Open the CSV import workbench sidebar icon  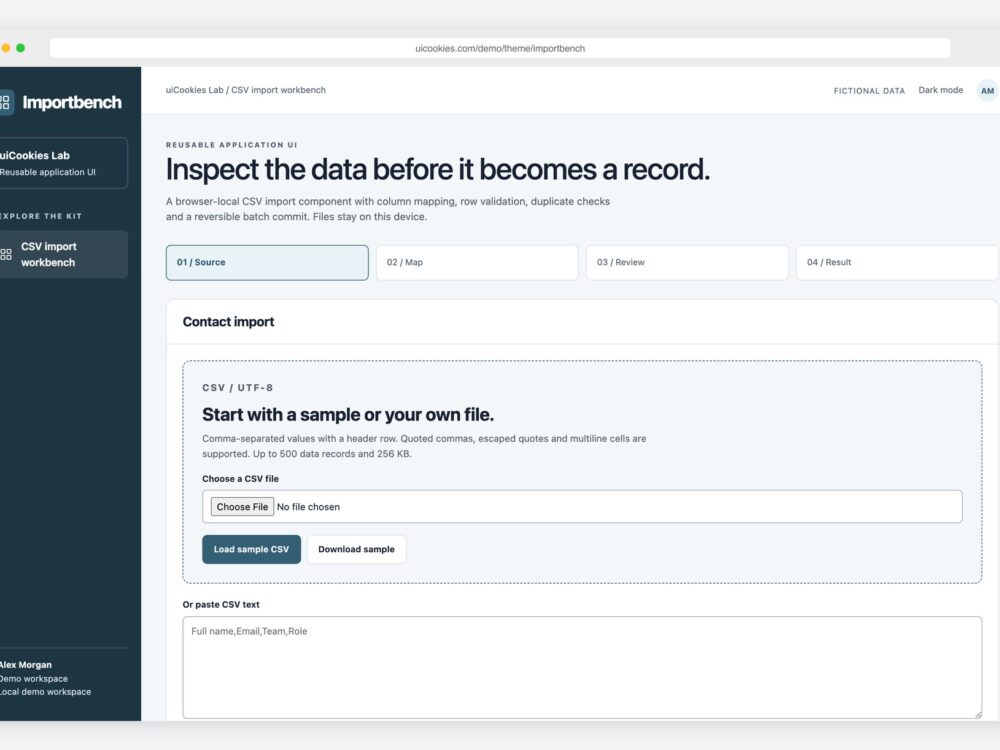[x=6, y=254]
